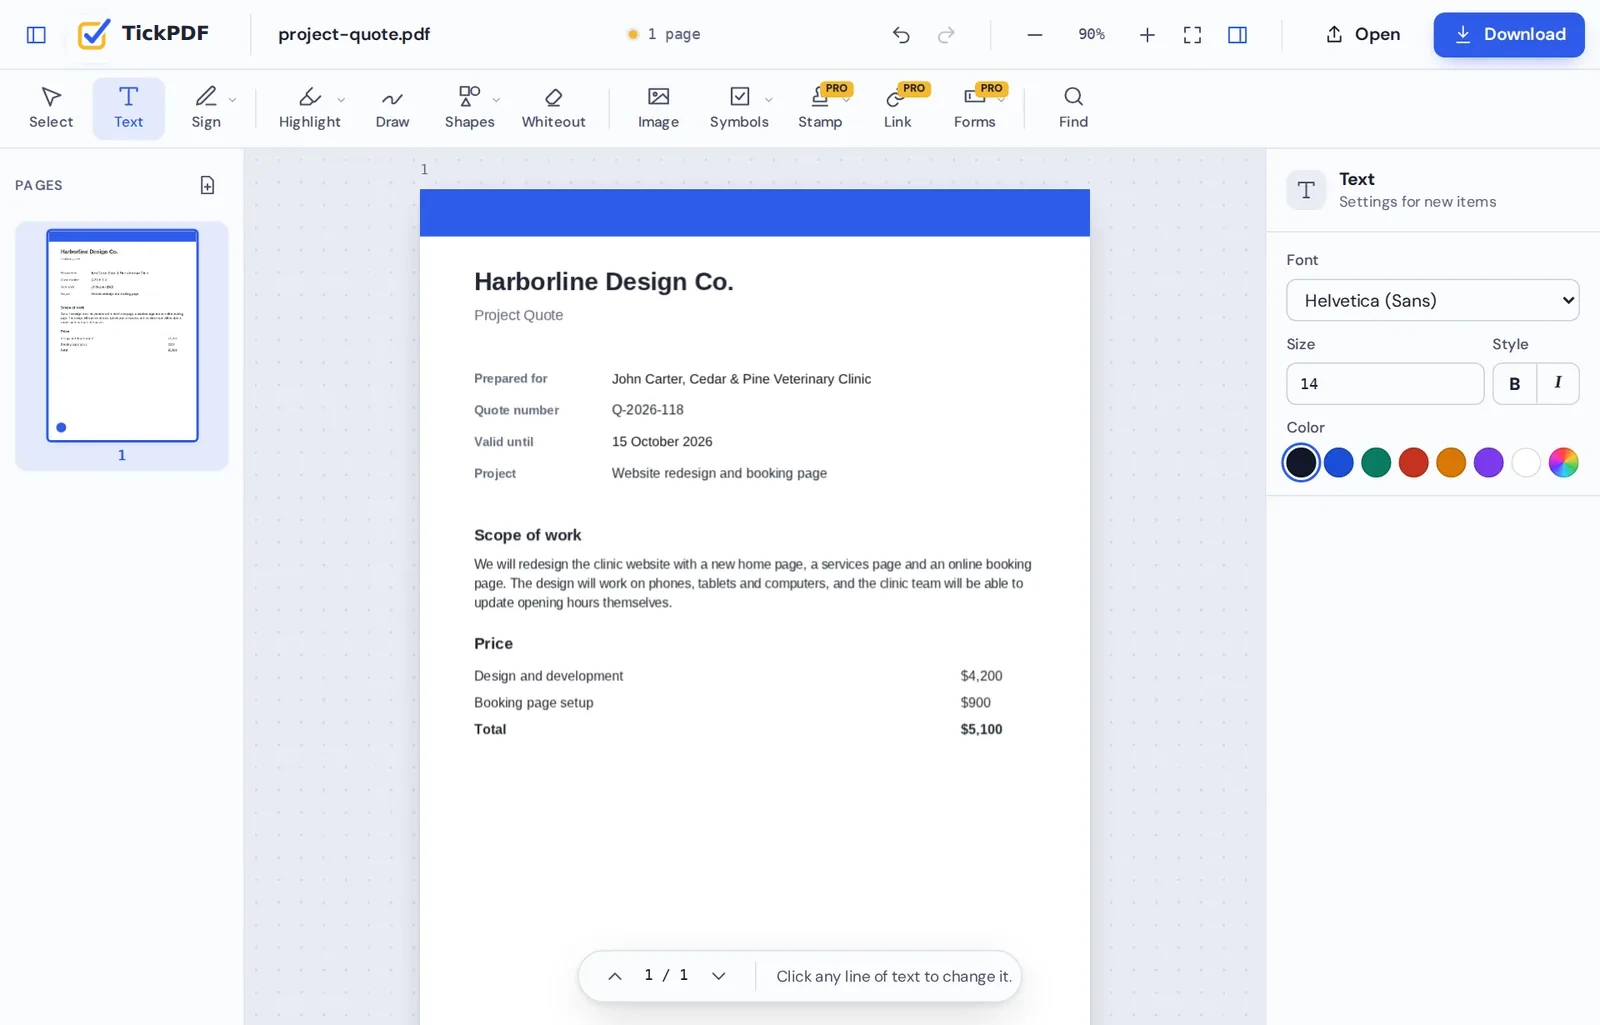Enter fullscreen view
The image size is (1600, 1025).
pos(1192,35)
